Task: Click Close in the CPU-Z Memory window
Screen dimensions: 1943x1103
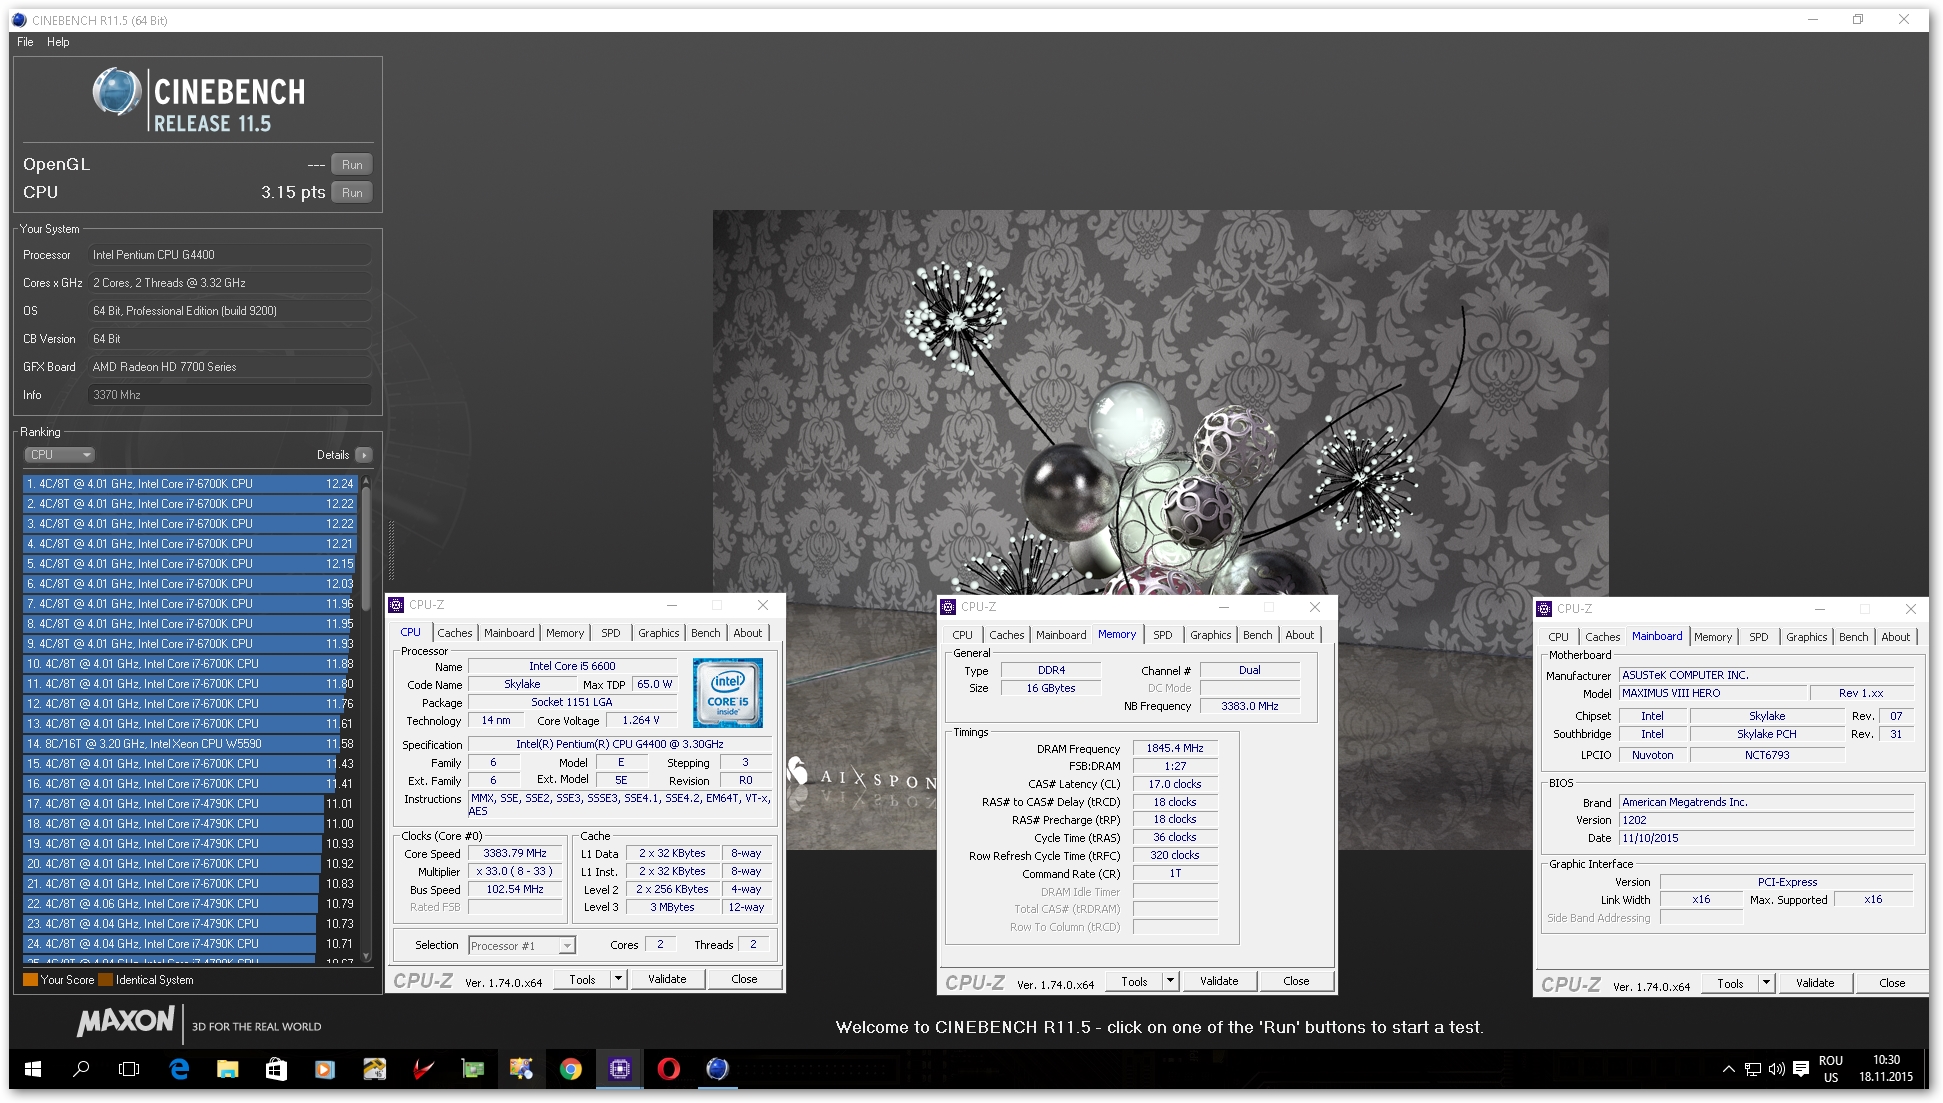Action: point(1296,981)
